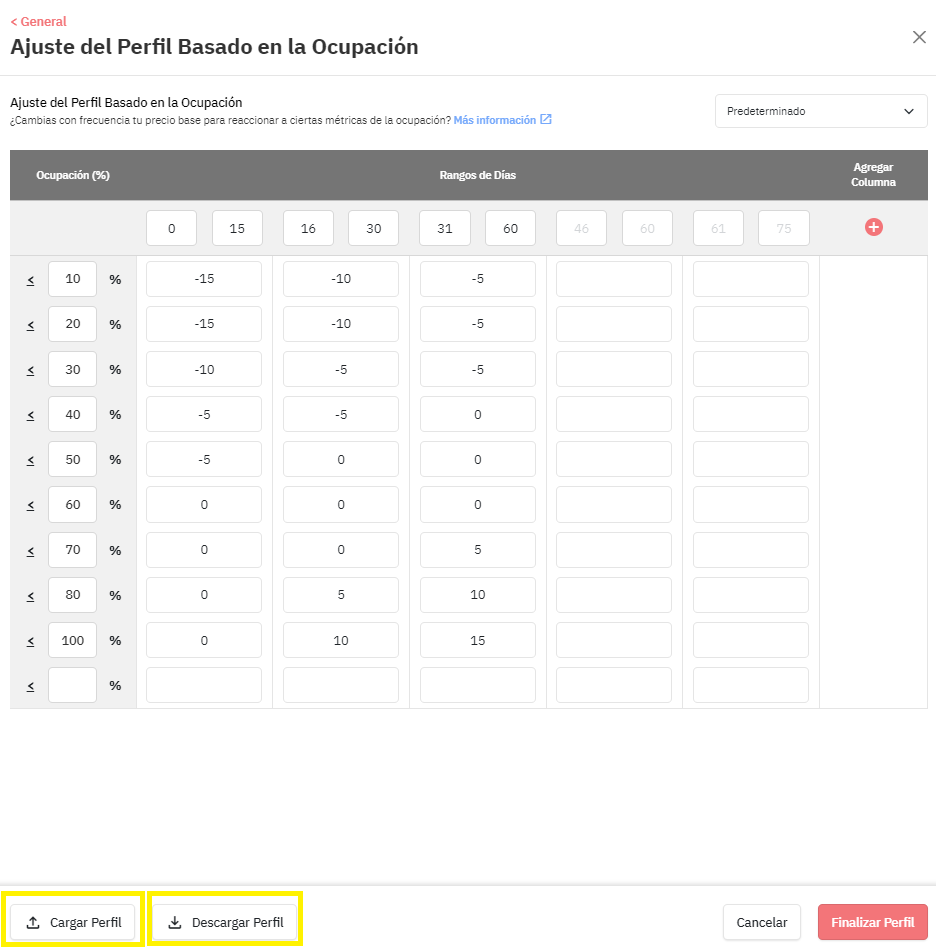The width and height of the screenshot is (936, 948).
Task: Click the Cancelar button
Action: 762,923
